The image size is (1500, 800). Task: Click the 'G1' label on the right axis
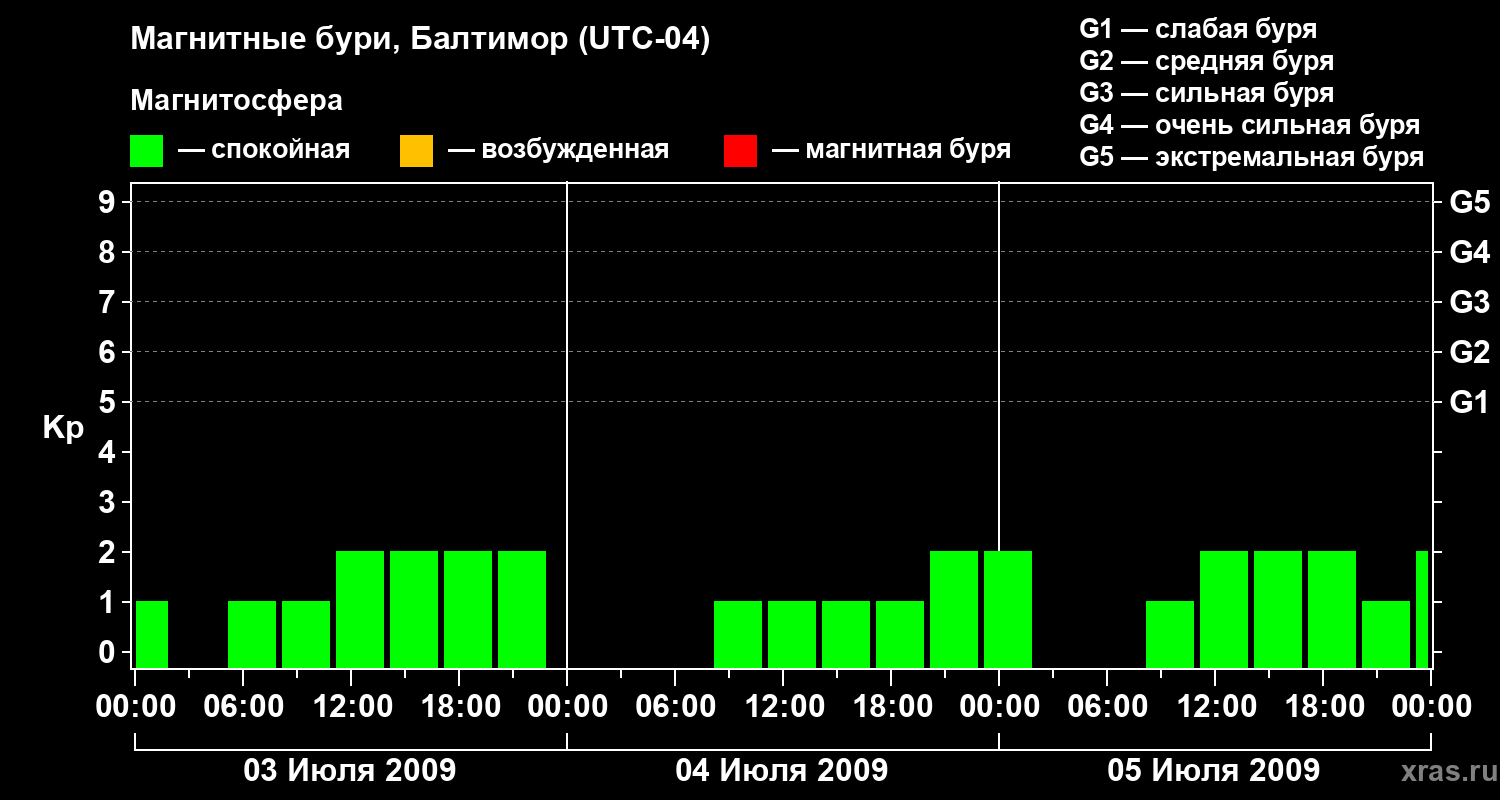[1469, 402]
